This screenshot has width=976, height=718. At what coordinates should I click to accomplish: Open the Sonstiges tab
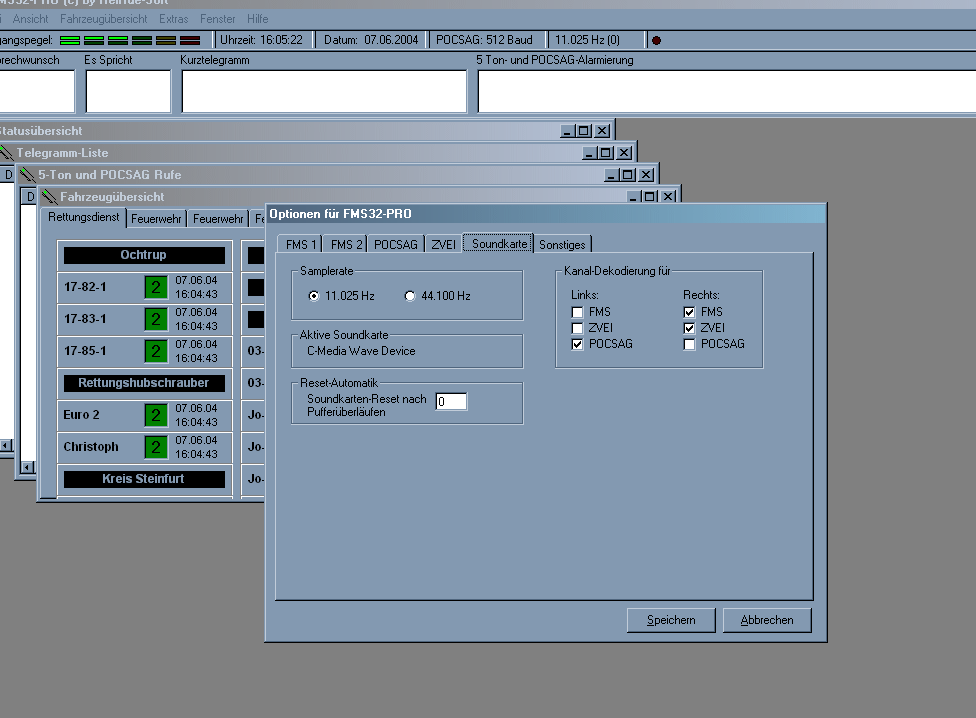563,244
